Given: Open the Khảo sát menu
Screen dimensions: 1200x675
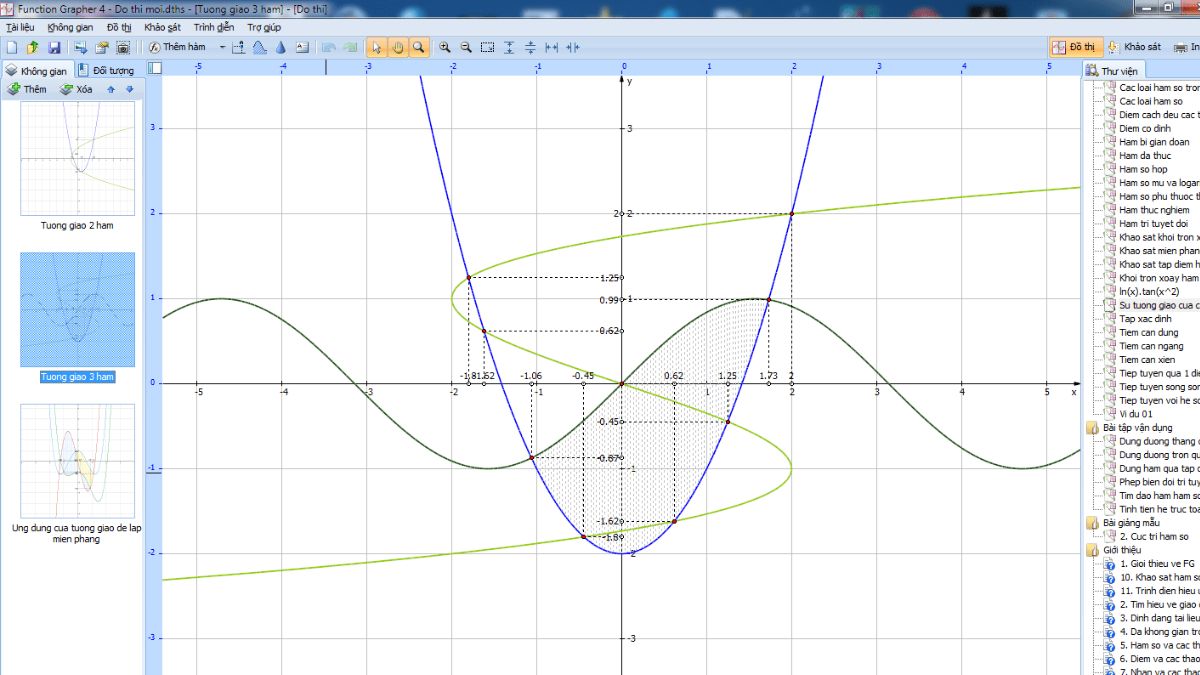Looking at the screenshot, I should 162,27.
